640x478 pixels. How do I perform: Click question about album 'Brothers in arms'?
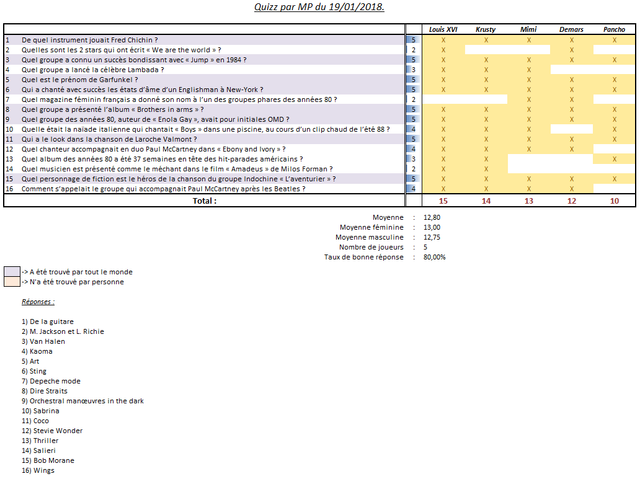[113, 109]
